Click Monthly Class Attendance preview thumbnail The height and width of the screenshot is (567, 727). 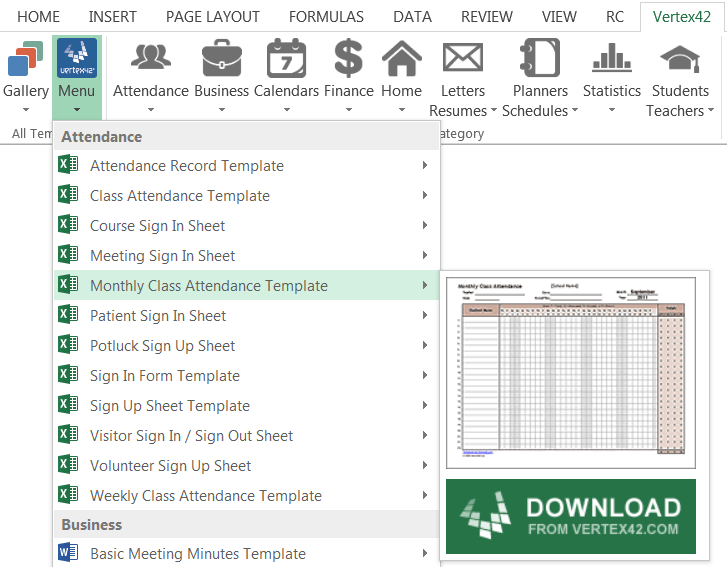point(571,373)
